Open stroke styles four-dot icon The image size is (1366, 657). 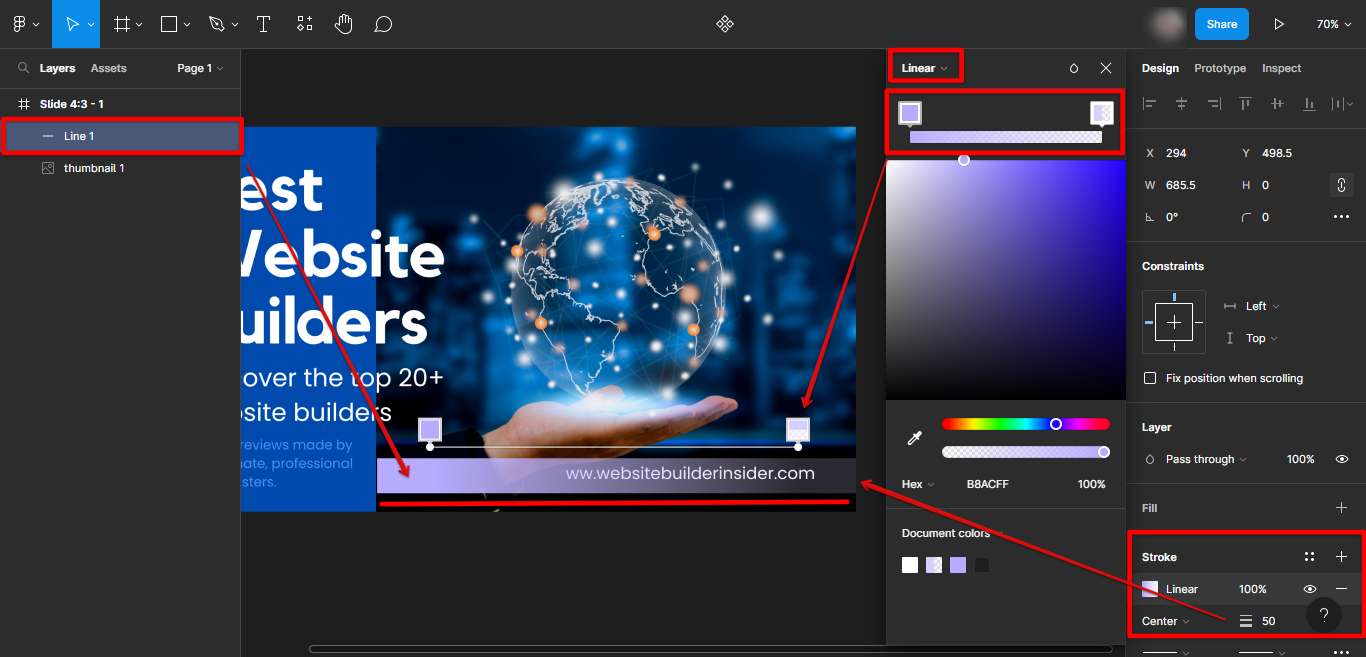tap(1309, 557)
